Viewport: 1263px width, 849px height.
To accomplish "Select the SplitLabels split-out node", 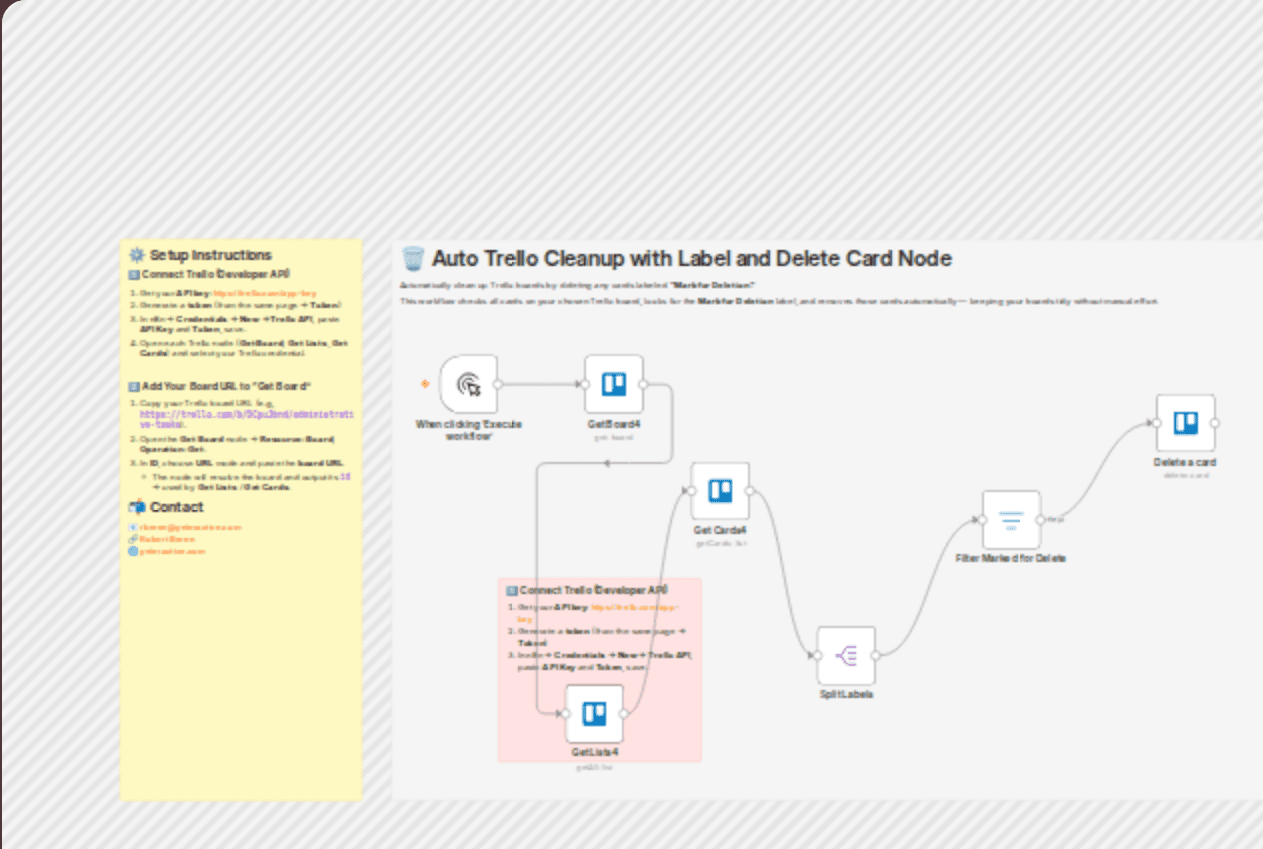I will 846,655.
